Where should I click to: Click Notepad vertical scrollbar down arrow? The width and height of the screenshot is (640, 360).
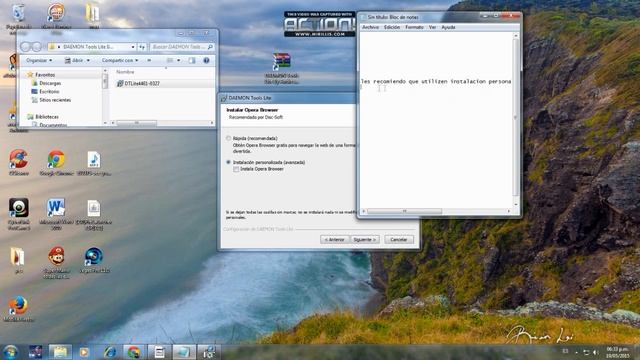click(x=516, y=204)
